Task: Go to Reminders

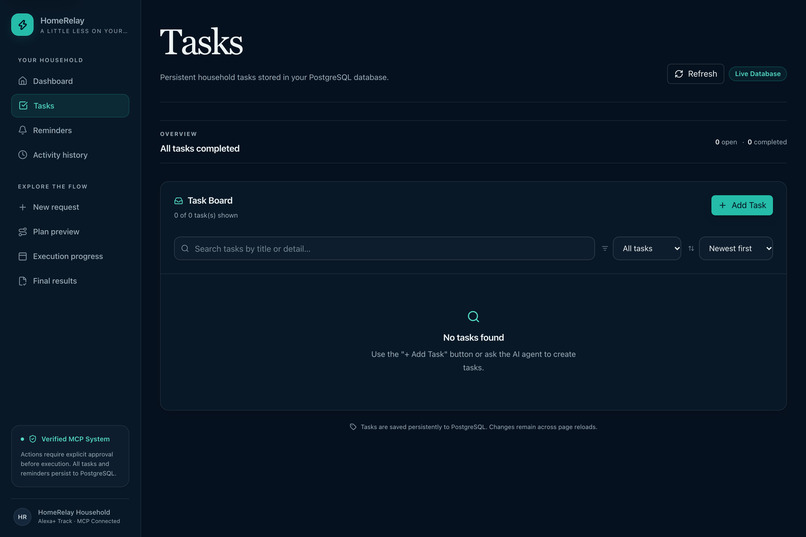Action: tap(70, 130)
